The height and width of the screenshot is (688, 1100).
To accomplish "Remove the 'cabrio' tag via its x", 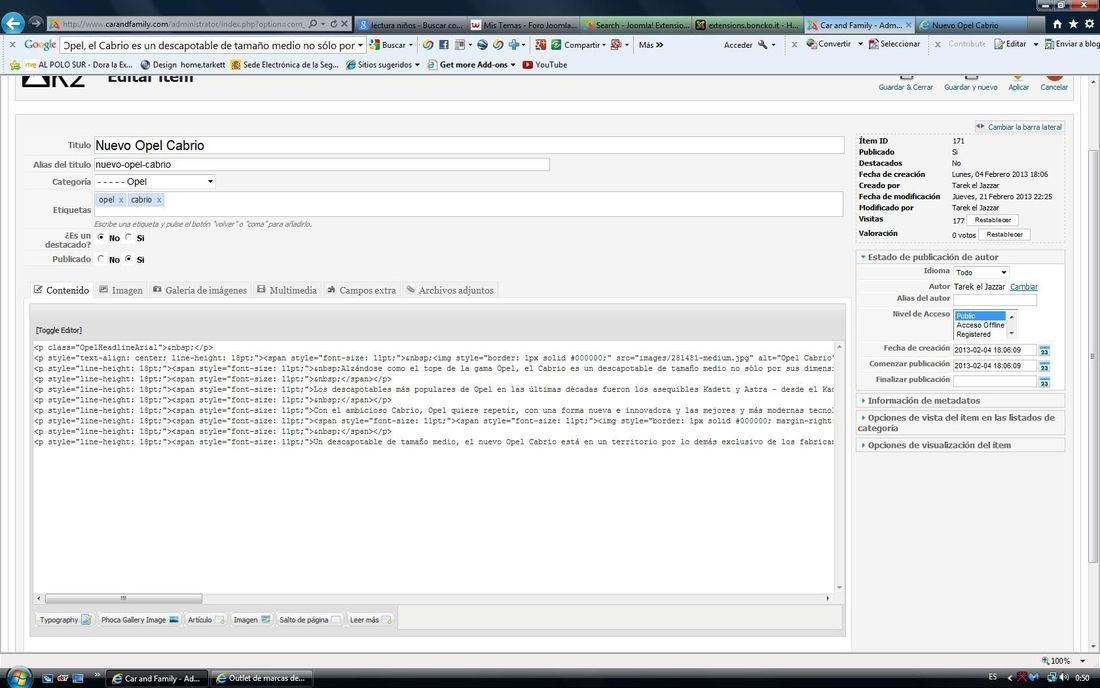I will [x=159, y=200].
